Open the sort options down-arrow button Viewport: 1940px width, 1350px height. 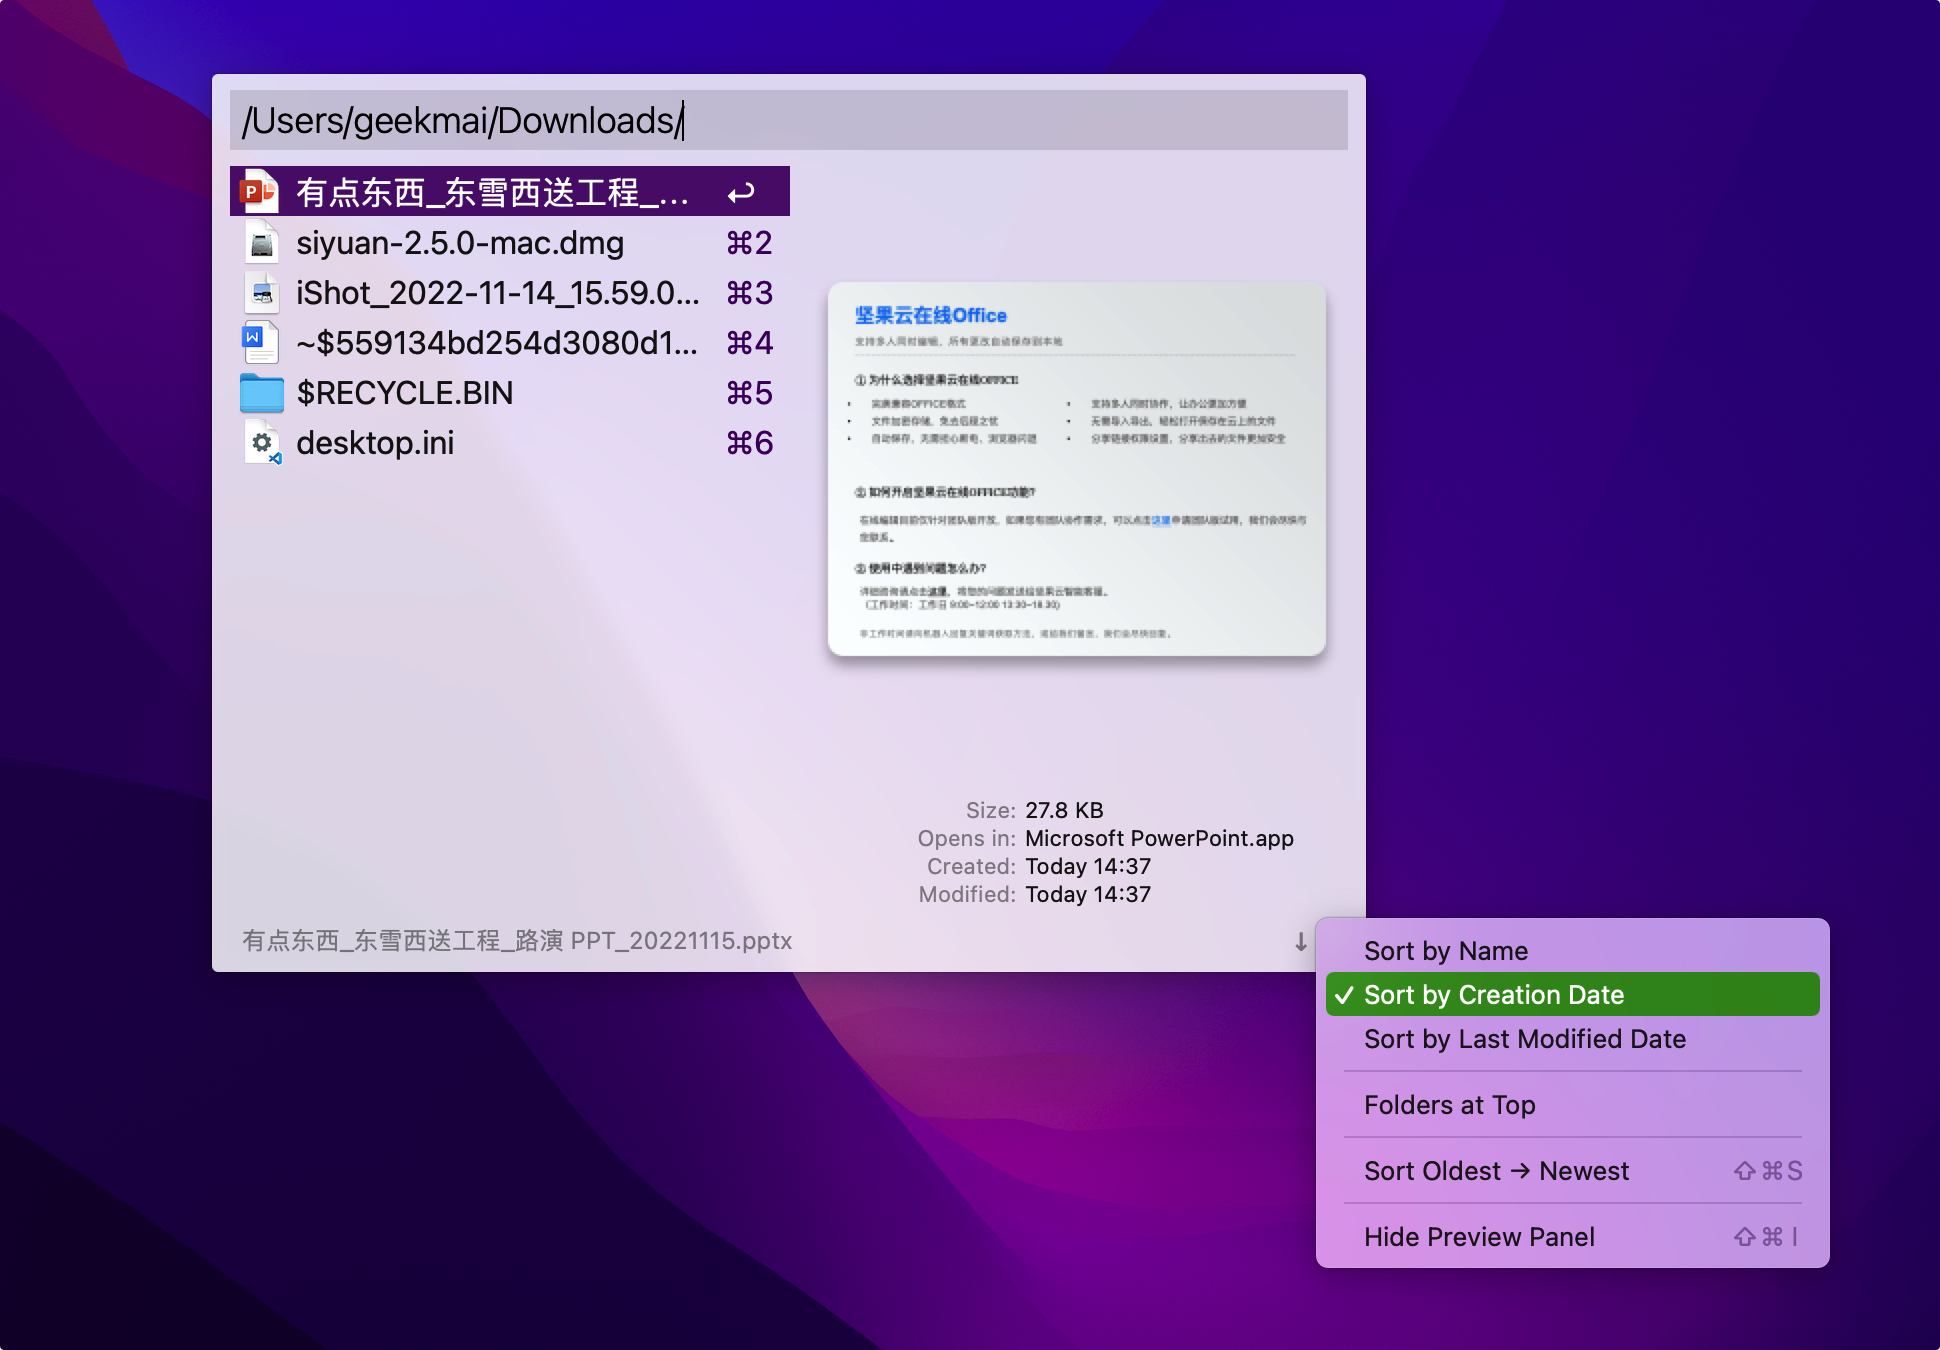click(x=1300, y=941)
